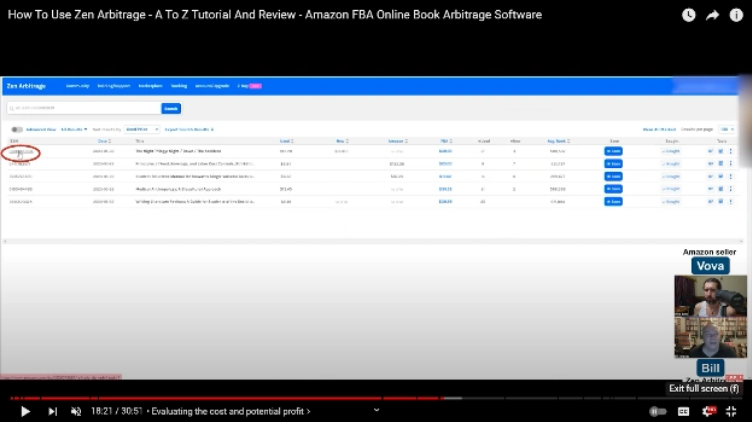The height and width of the screenshot is (422, 752).
Task: Open kebab menu for Night Trilogy row
Action: click(731, 151)
